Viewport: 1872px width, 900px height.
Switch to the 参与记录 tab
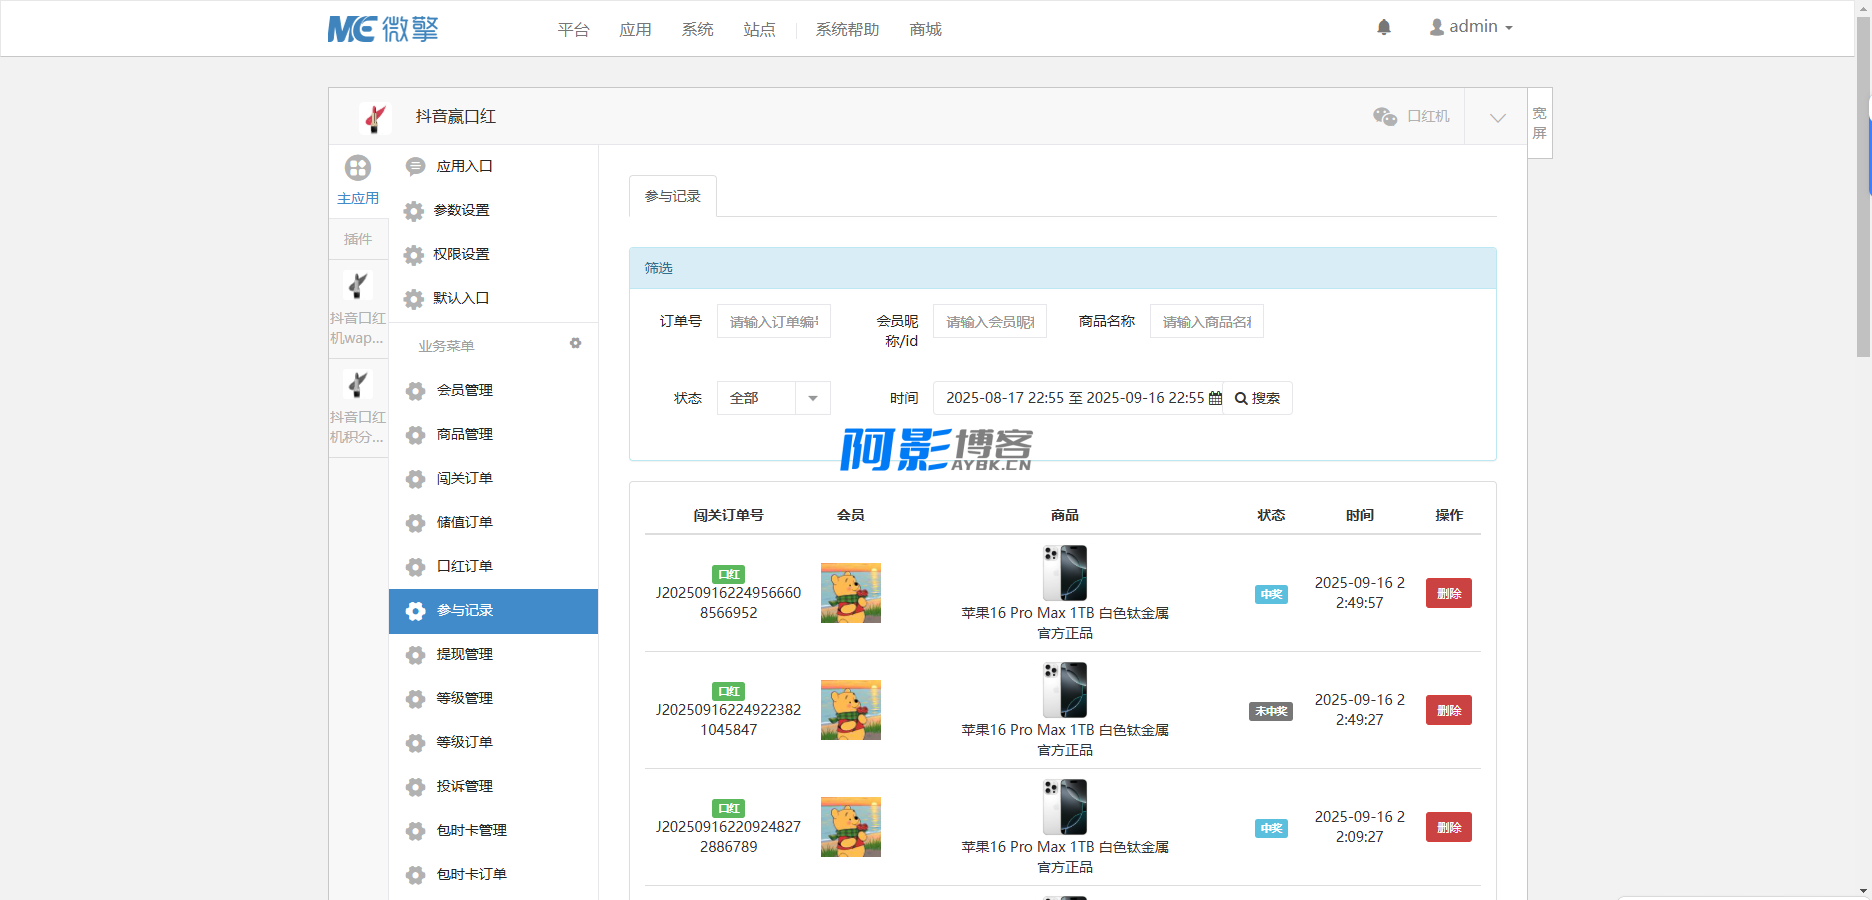672,196
